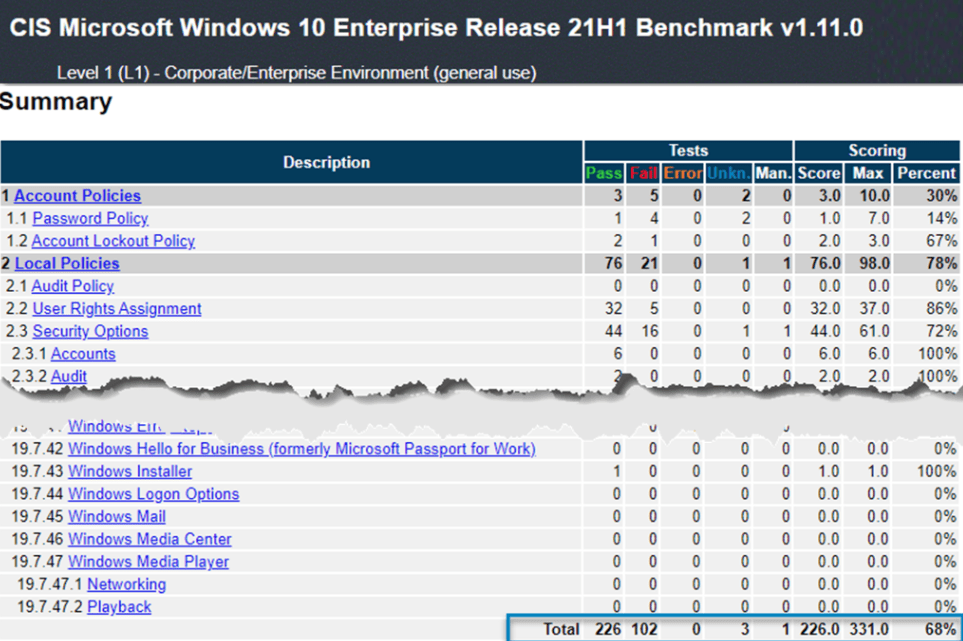Select the 67% percent for Account Lockout Policy

pos(942,241)
